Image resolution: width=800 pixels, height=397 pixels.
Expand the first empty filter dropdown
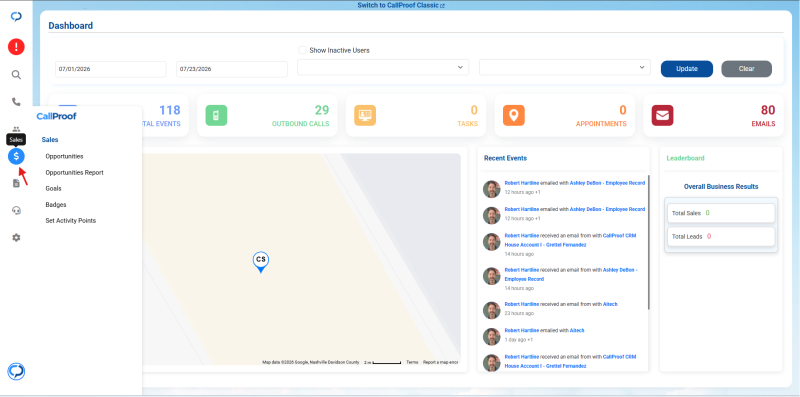pos(383,67)
